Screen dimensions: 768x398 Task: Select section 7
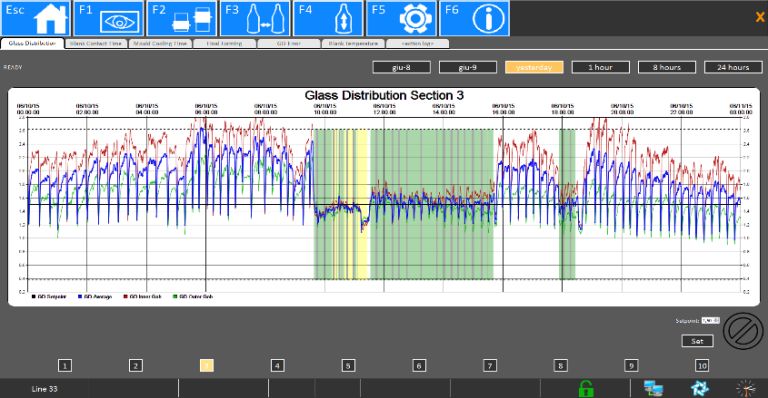click(x=490, y=365)
